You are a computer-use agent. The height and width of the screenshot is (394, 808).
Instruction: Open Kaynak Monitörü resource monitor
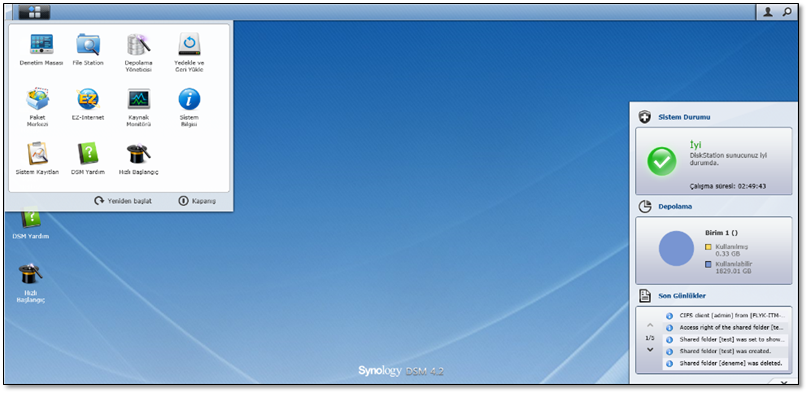tap(139, 107)
